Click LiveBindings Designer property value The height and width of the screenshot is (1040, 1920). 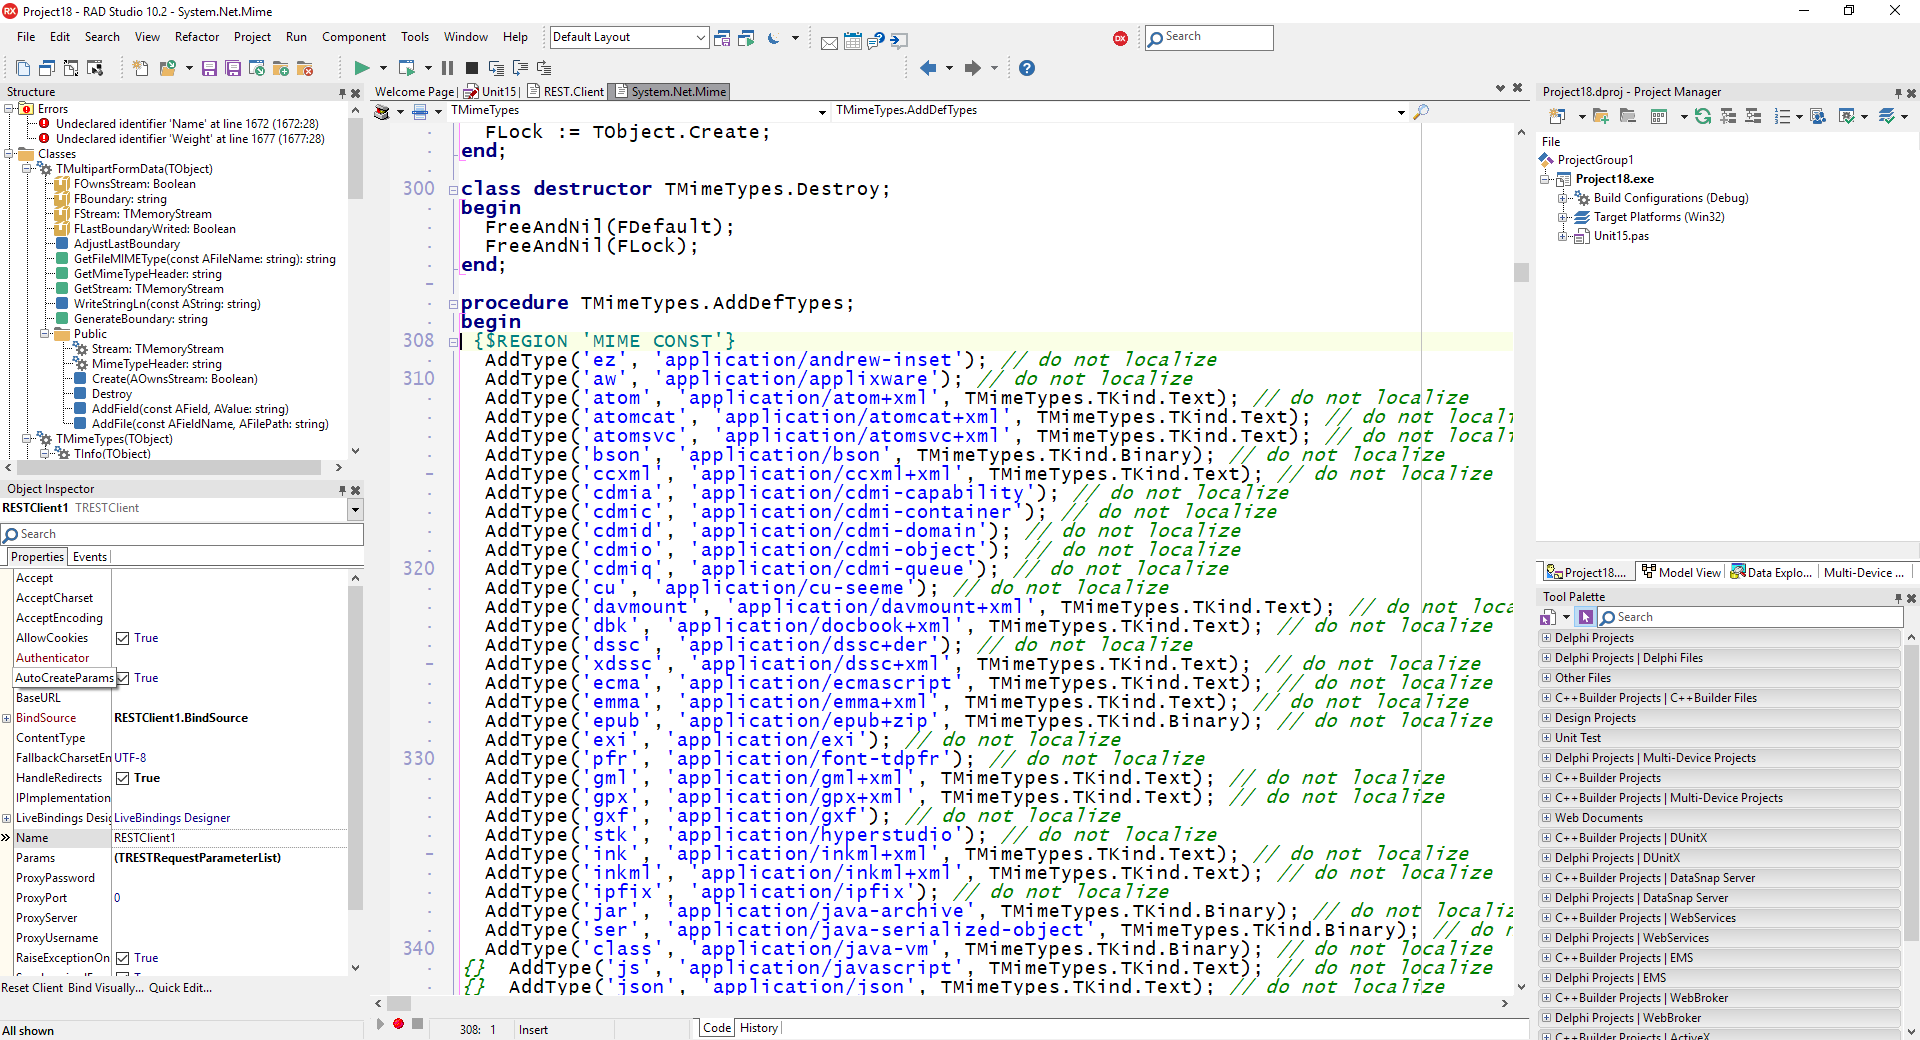pyautogui.click(x=172, y=818)
